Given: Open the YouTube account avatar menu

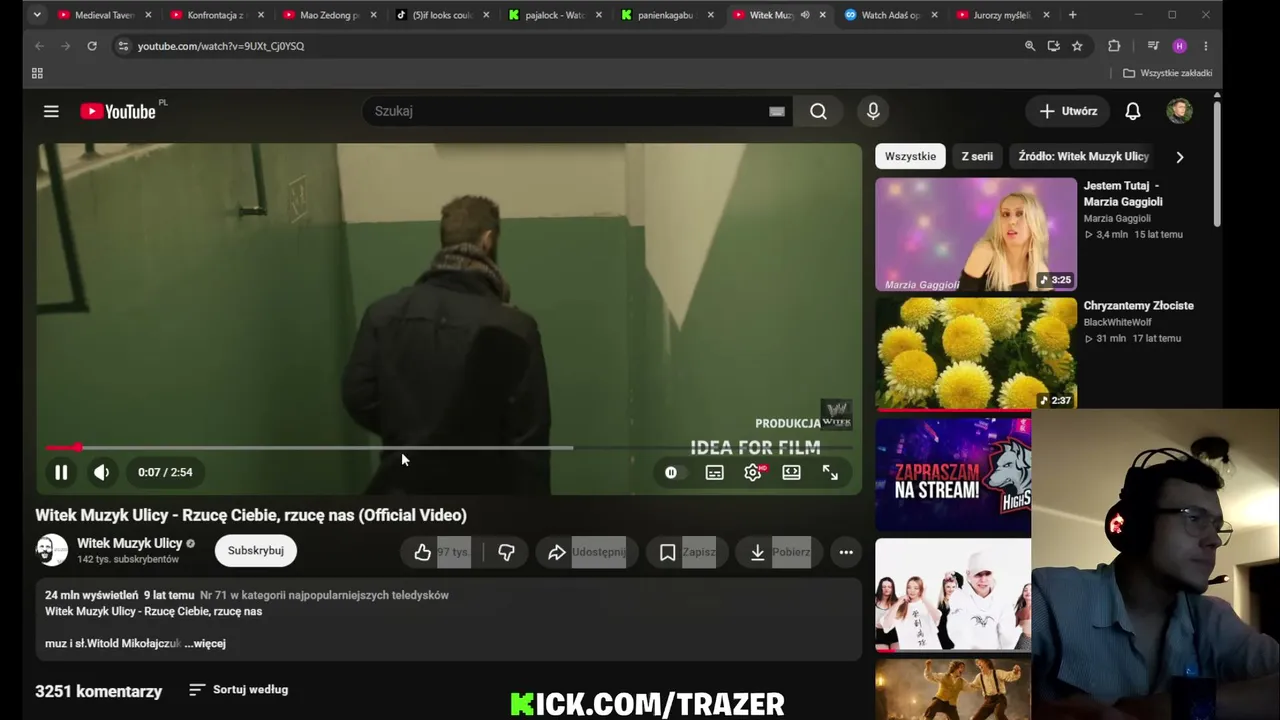Looking at the screenshot, I should pyautogui.click(x=1180, y=111).
